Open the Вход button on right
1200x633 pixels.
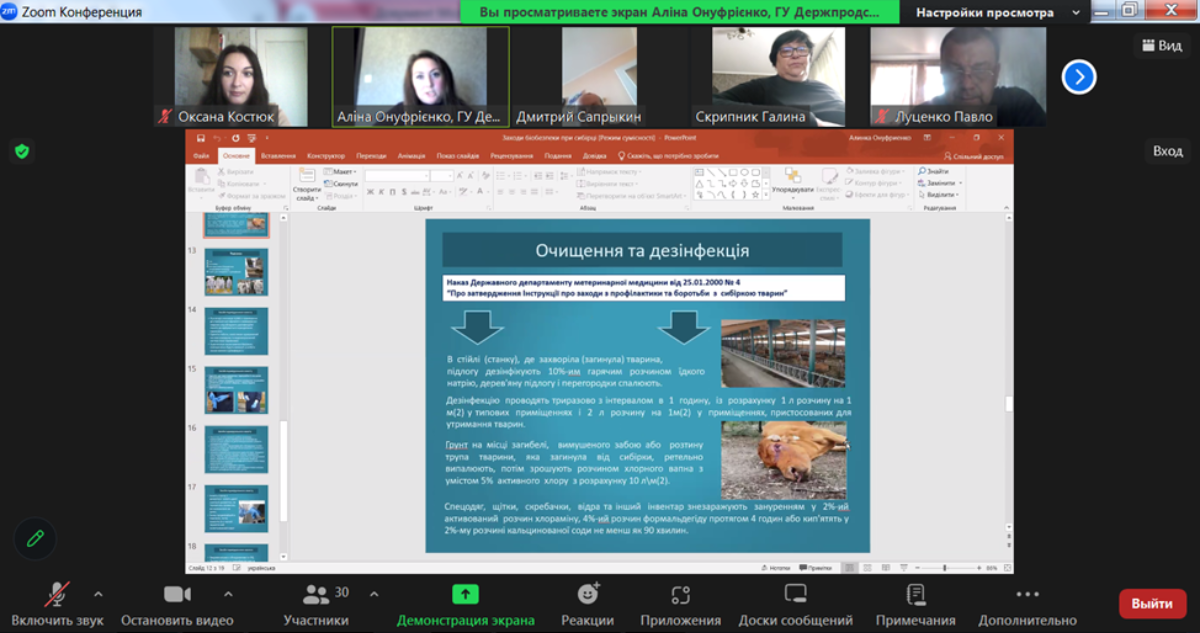click(1167, 151)
